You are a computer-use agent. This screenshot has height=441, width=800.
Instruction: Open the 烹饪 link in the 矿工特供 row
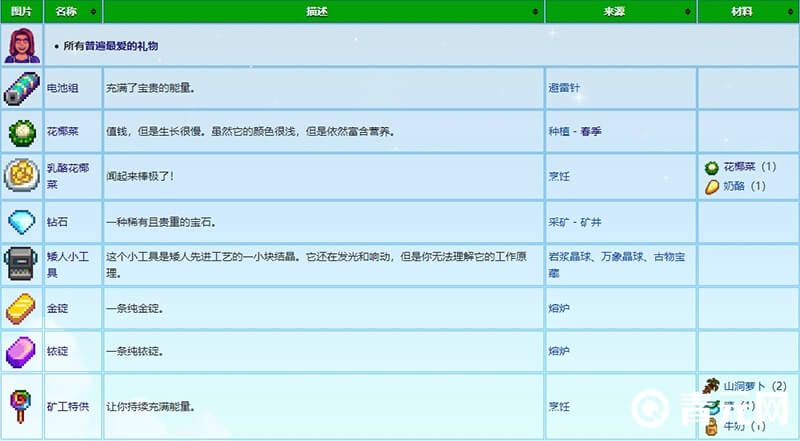pyautogui.click(x=559, y=407)
